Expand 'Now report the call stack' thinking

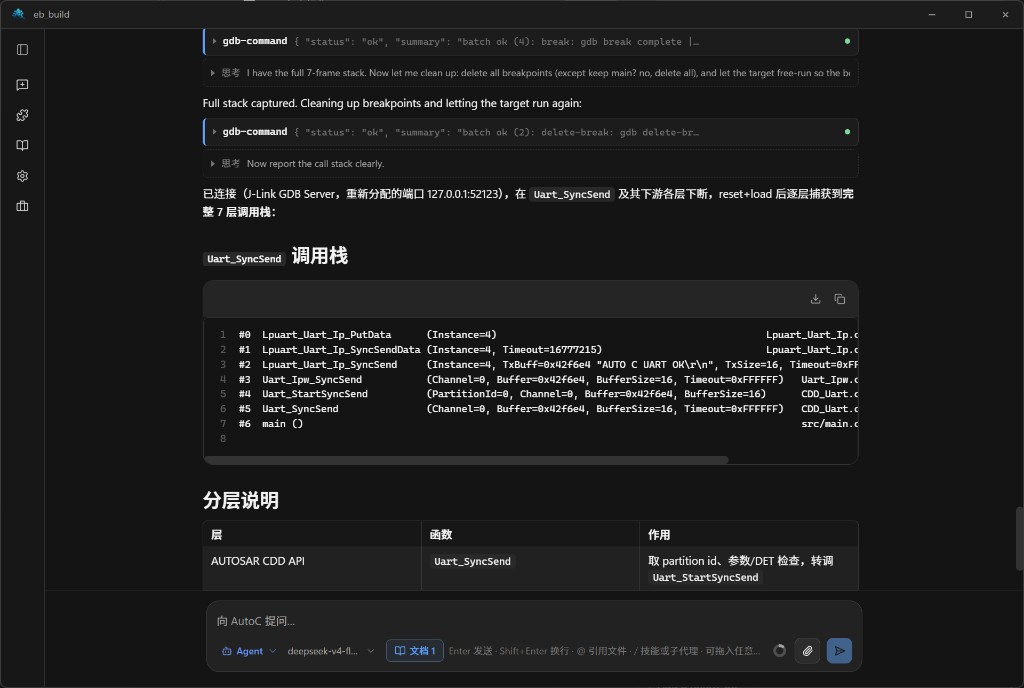click(x=530, y=164)
